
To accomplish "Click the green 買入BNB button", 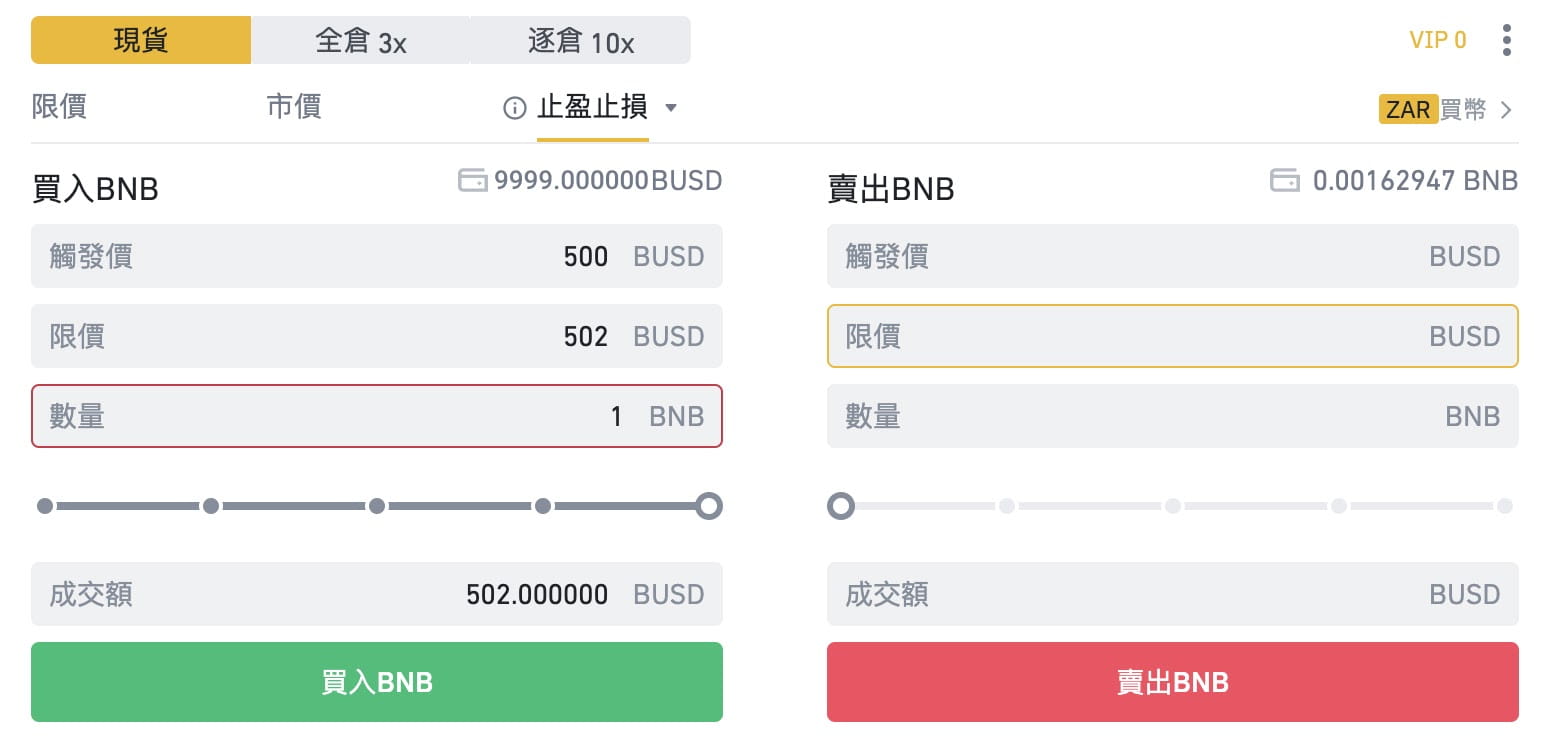I will pos(377,682).
